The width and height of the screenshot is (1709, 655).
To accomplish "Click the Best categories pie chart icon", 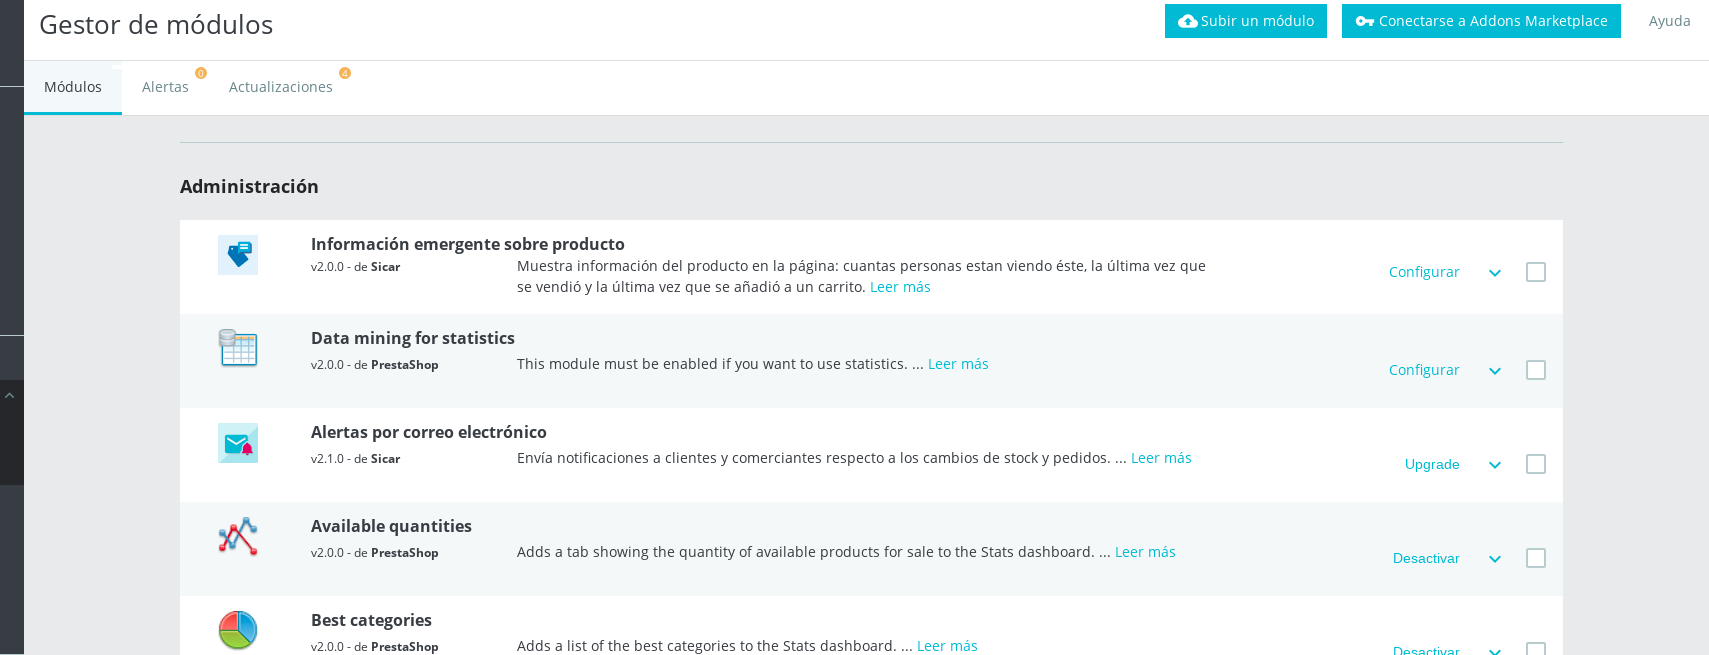I will pos(238,630).
